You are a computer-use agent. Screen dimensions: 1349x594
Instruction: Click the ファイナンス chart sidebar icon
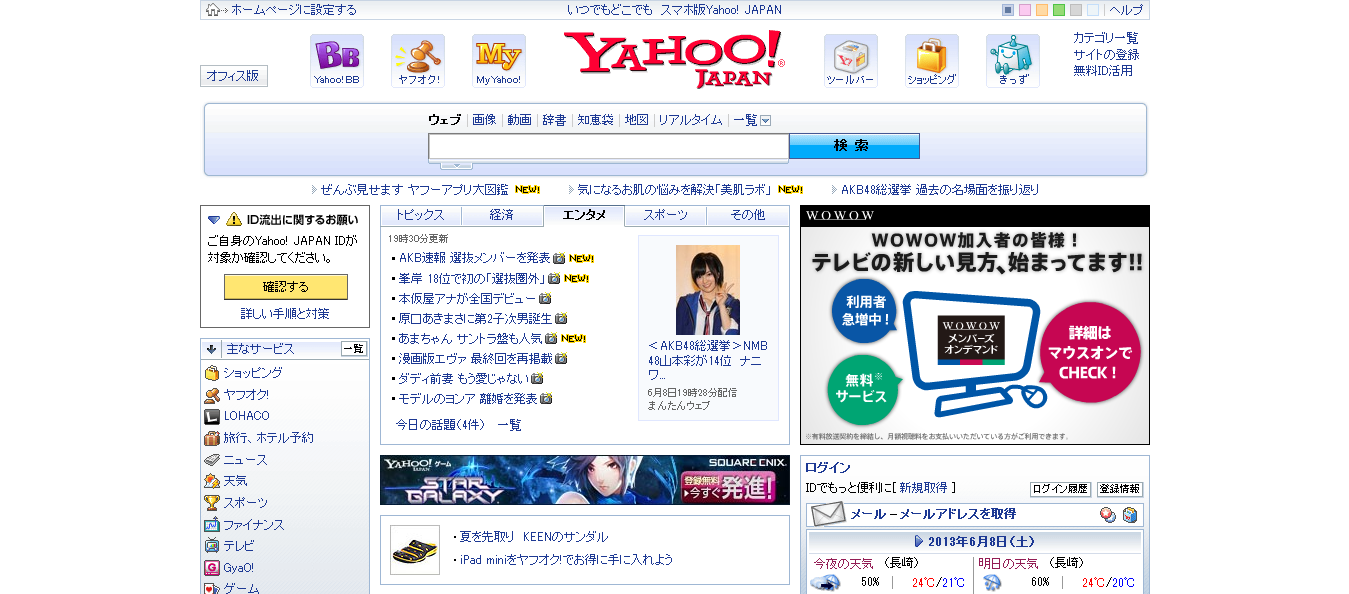coord(212,525)
